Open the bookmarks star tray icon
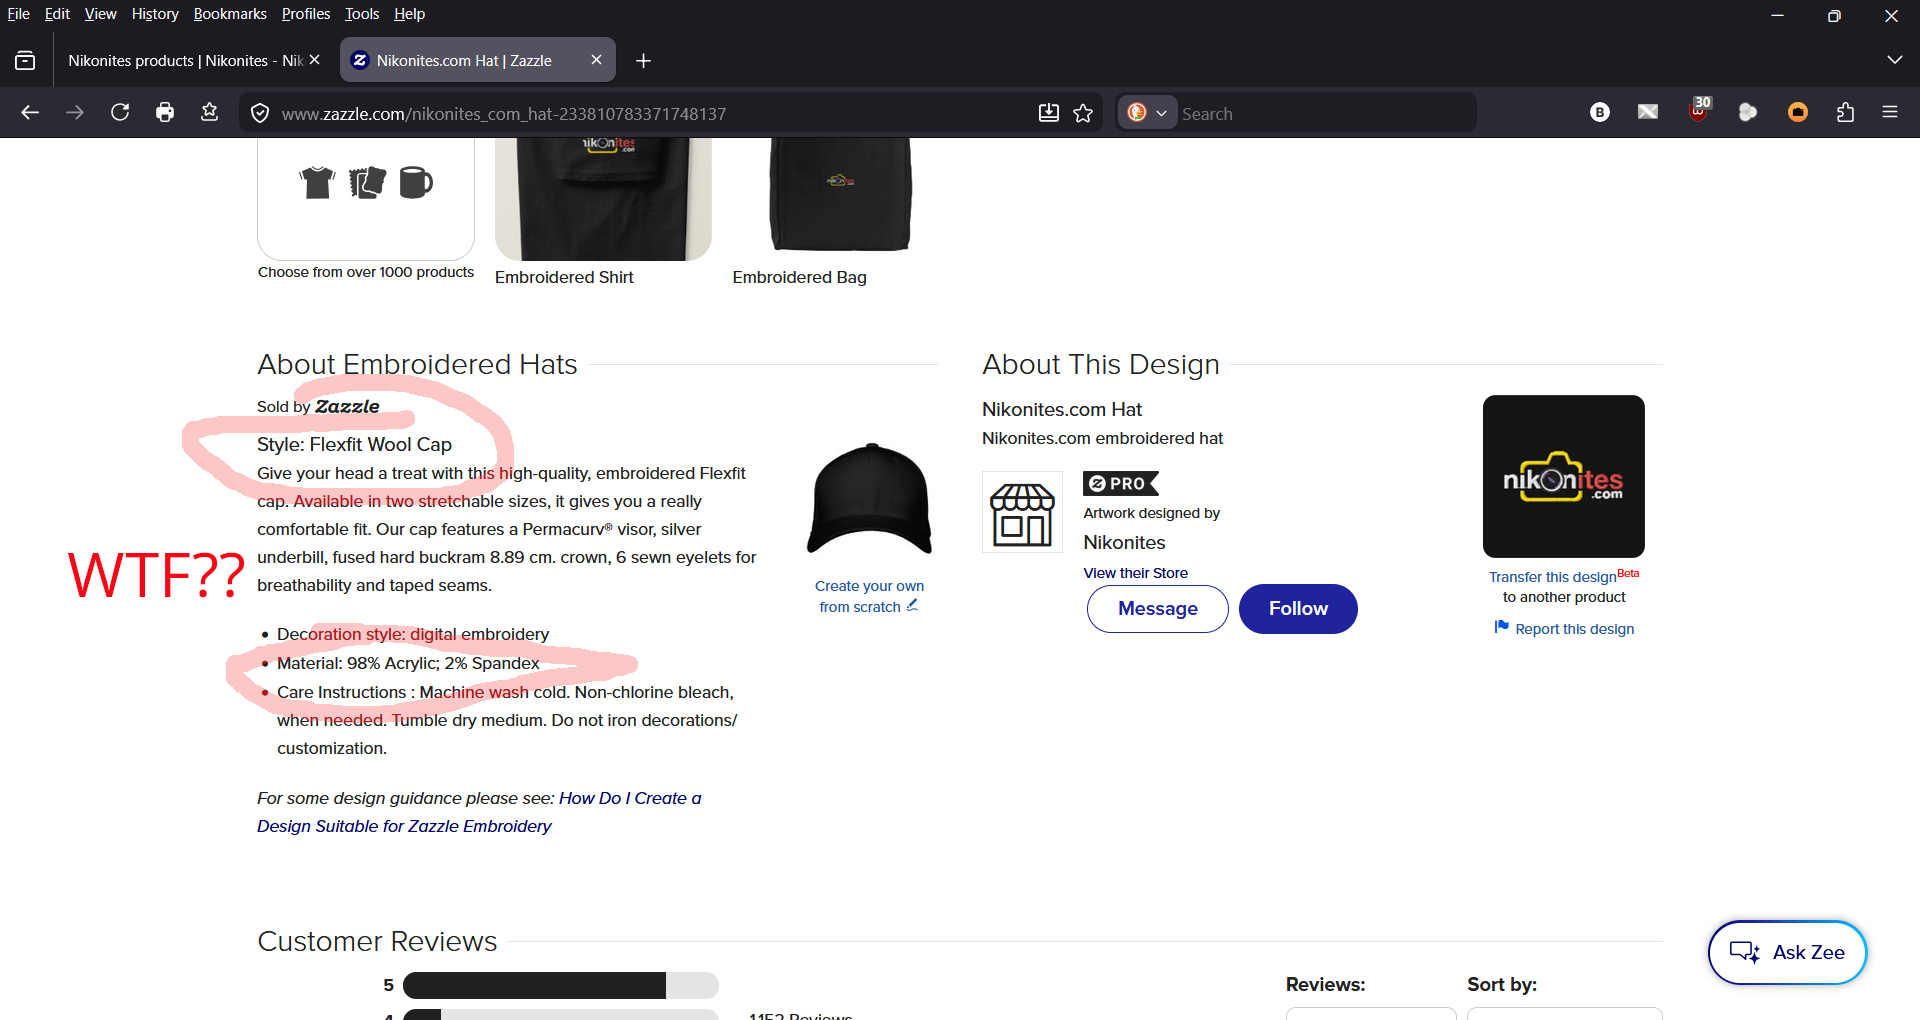The image size is (1920, 1020). (209, 113)
